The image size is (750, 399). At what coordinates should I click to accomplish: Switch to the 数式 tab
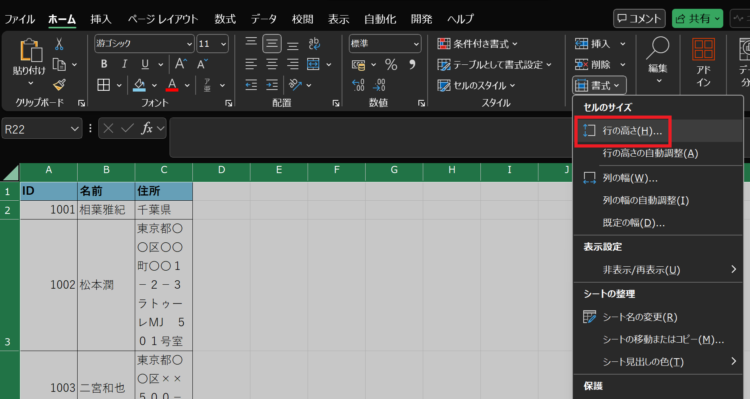225,19
